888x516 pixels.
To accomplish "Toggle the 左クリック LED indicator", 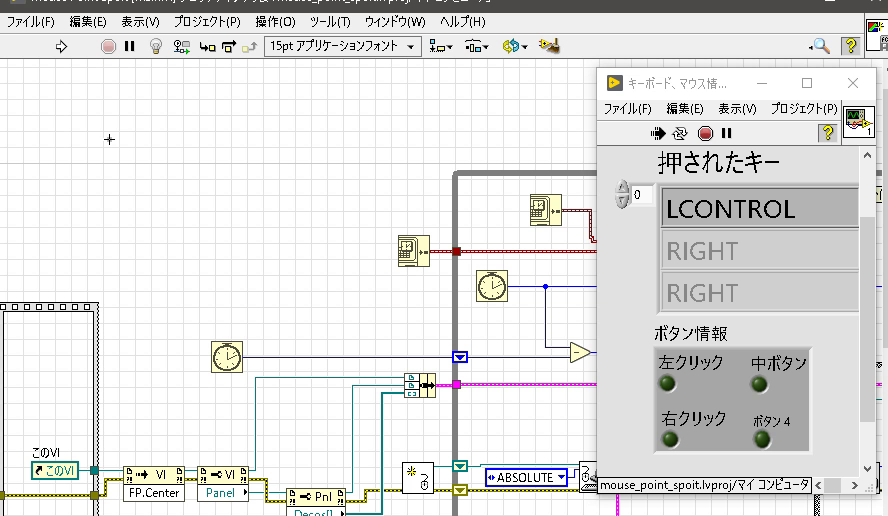I will pos(667,383).
